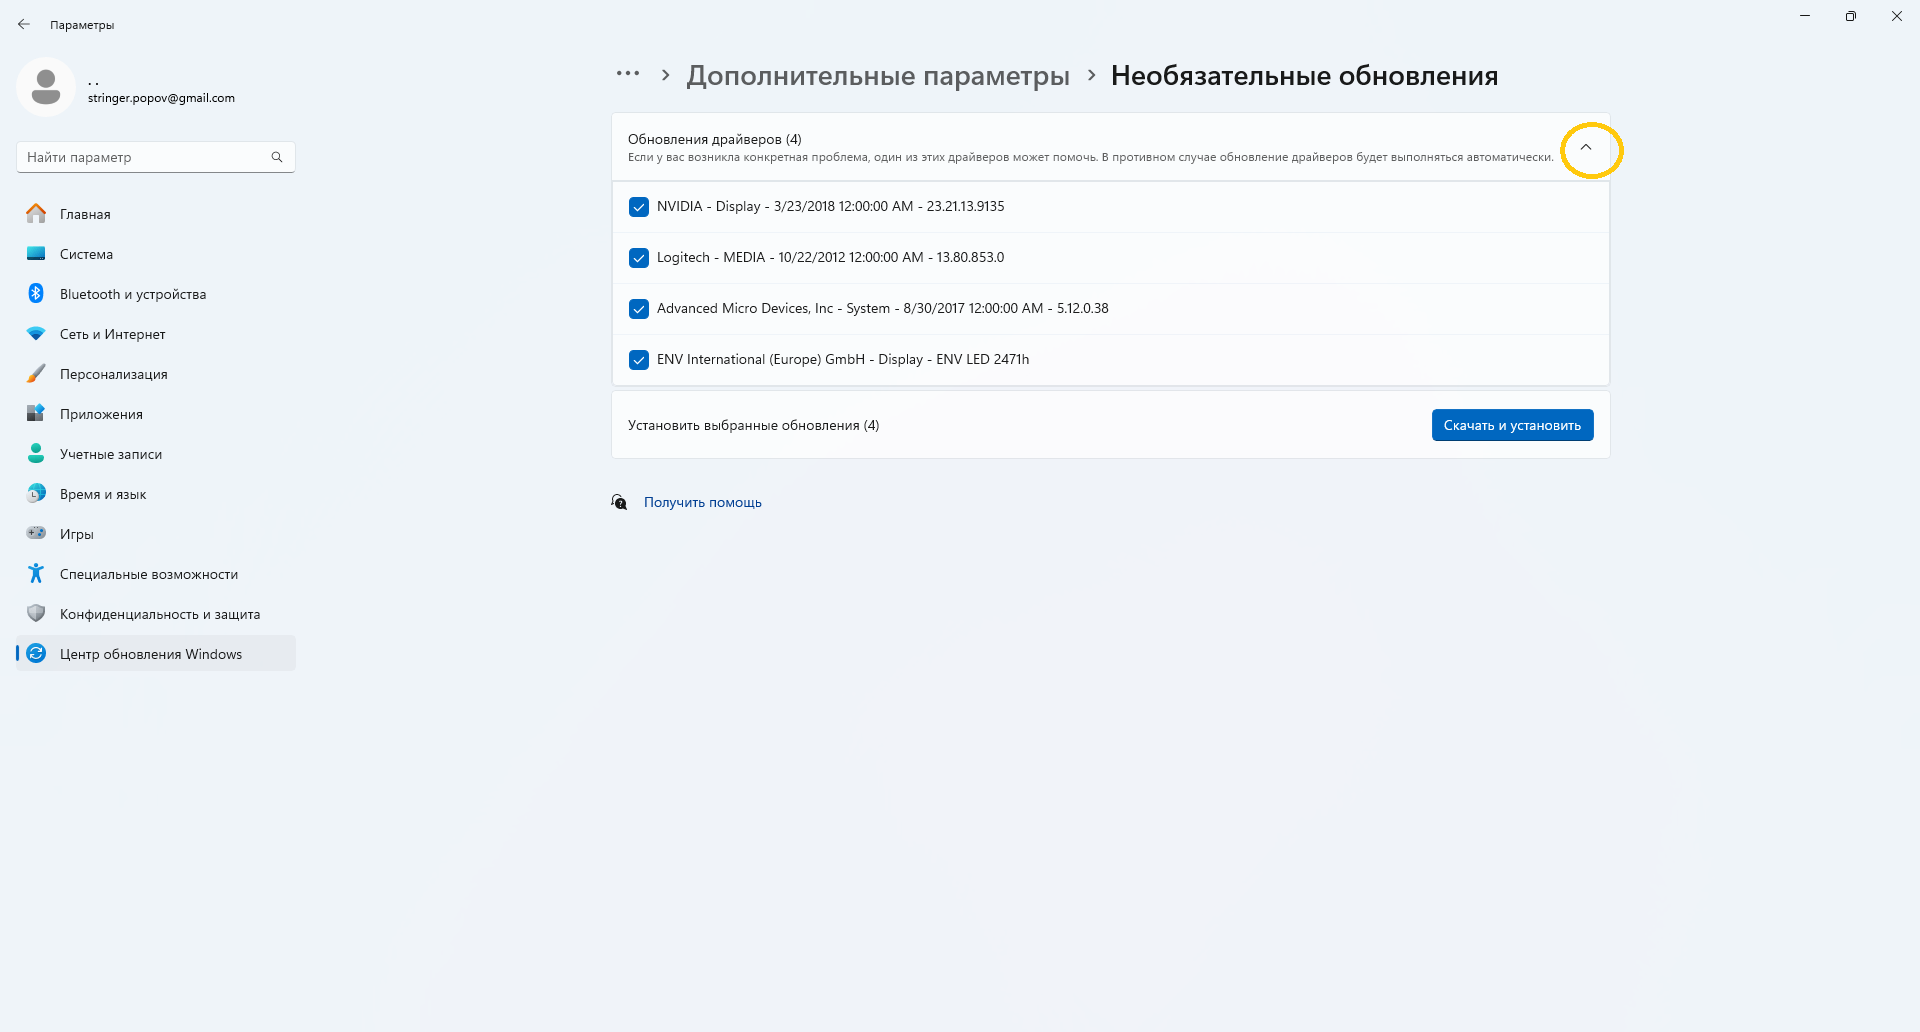The image size is (1920, 1032).
Task: Open the Приложения settings section
Action: point(101,414)
